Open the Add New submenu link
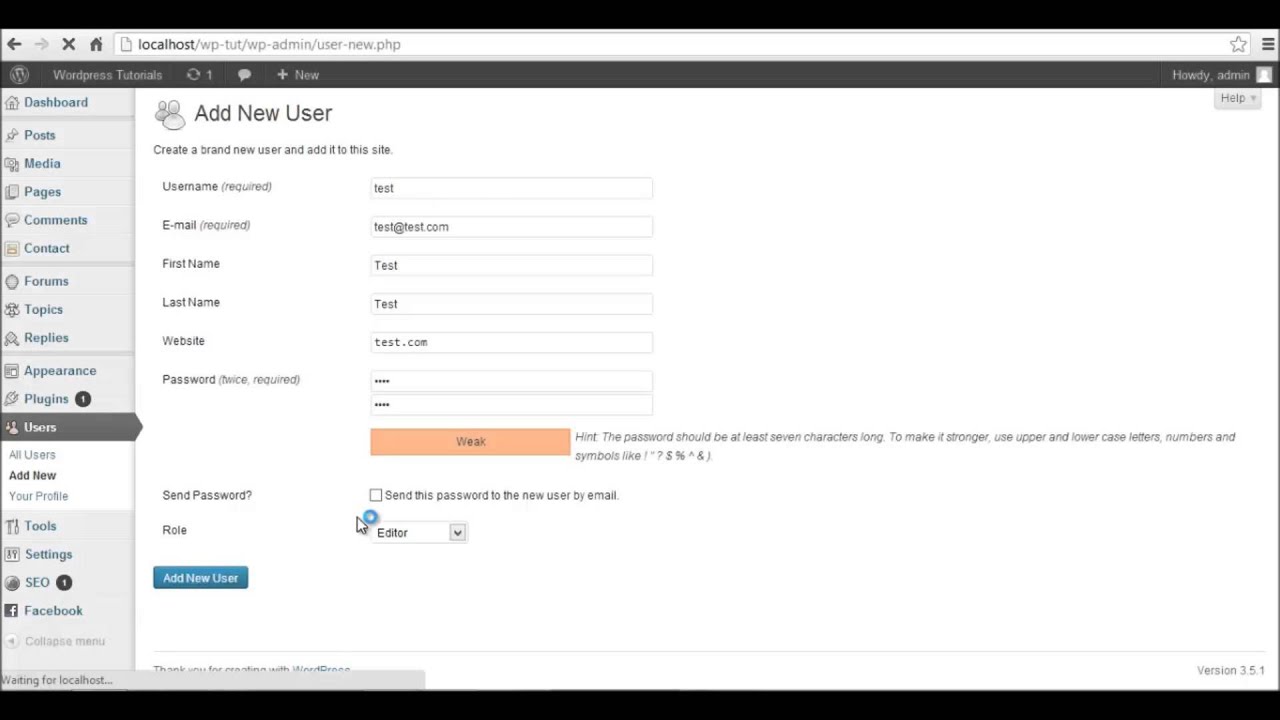 (32, 475)
